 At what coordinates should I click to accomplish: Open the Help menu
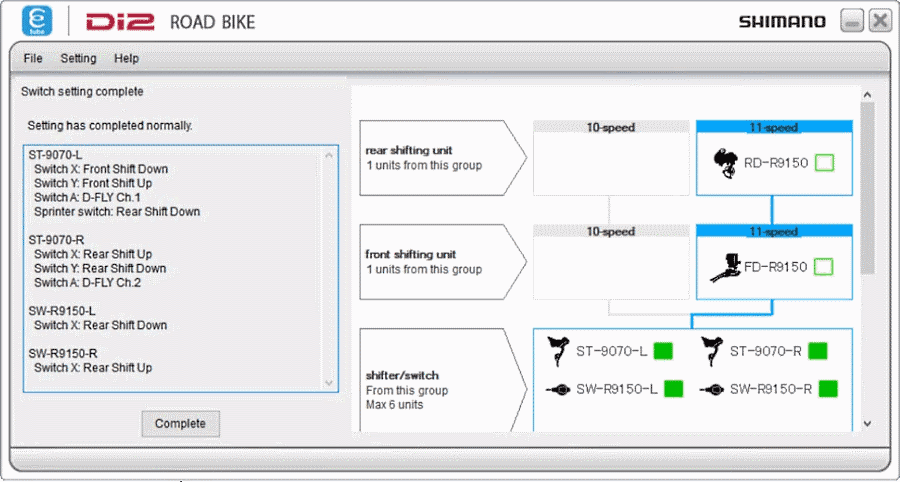pos(126,59)
